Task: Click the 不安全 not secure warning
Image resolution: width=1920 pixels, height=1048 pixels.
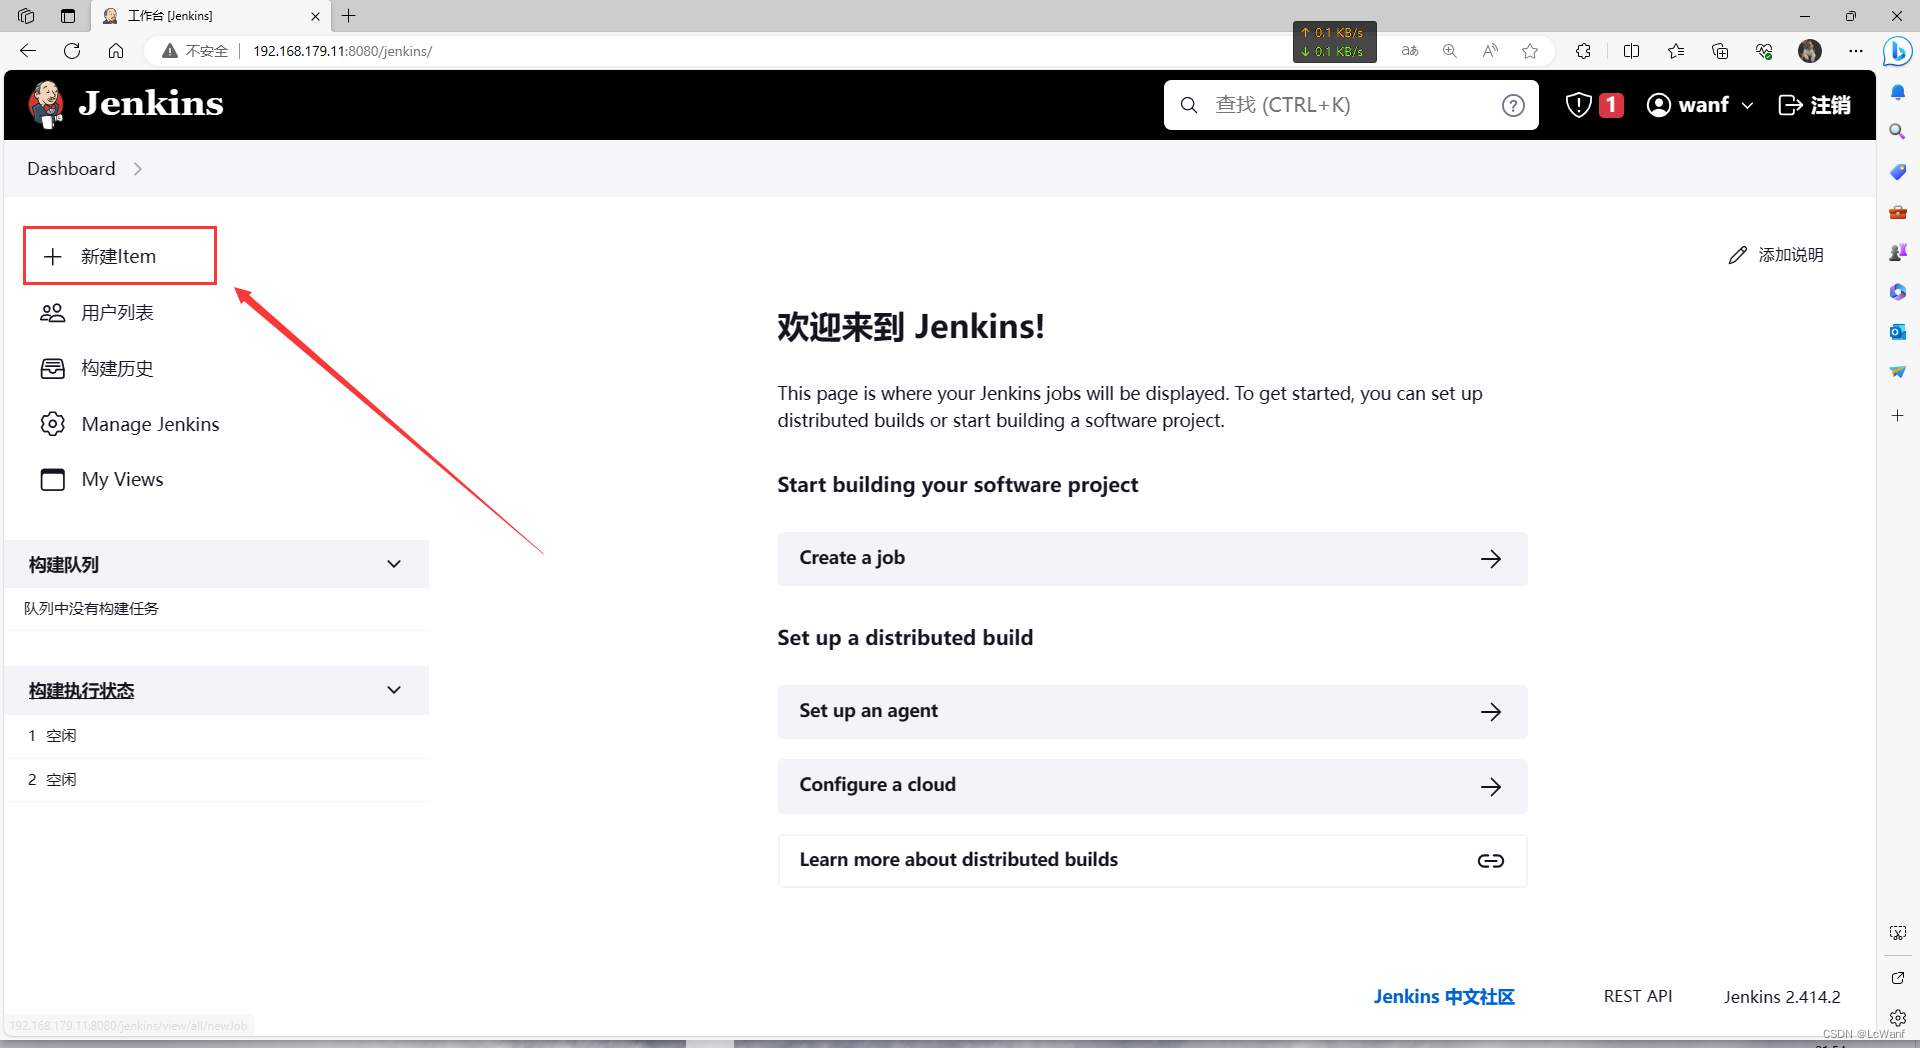Action: tap(196, 51)
